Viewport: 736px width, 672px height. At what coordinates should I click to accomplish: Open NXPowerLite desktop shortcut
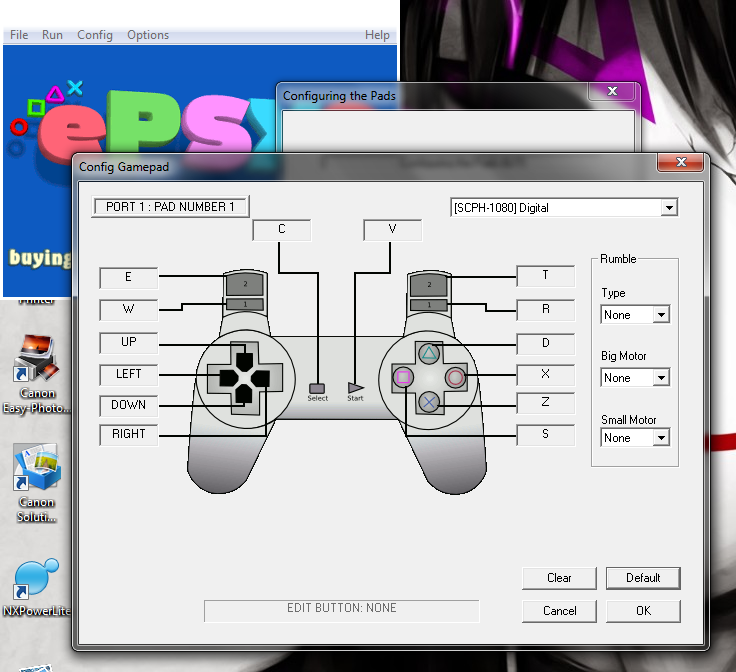[x=37, y=588]
